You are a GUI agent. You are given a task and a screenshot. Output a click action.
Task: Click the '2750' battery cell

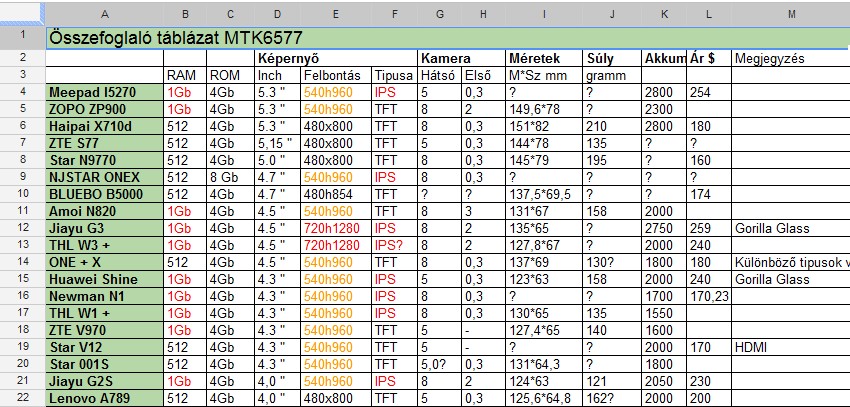click(665, 228)
